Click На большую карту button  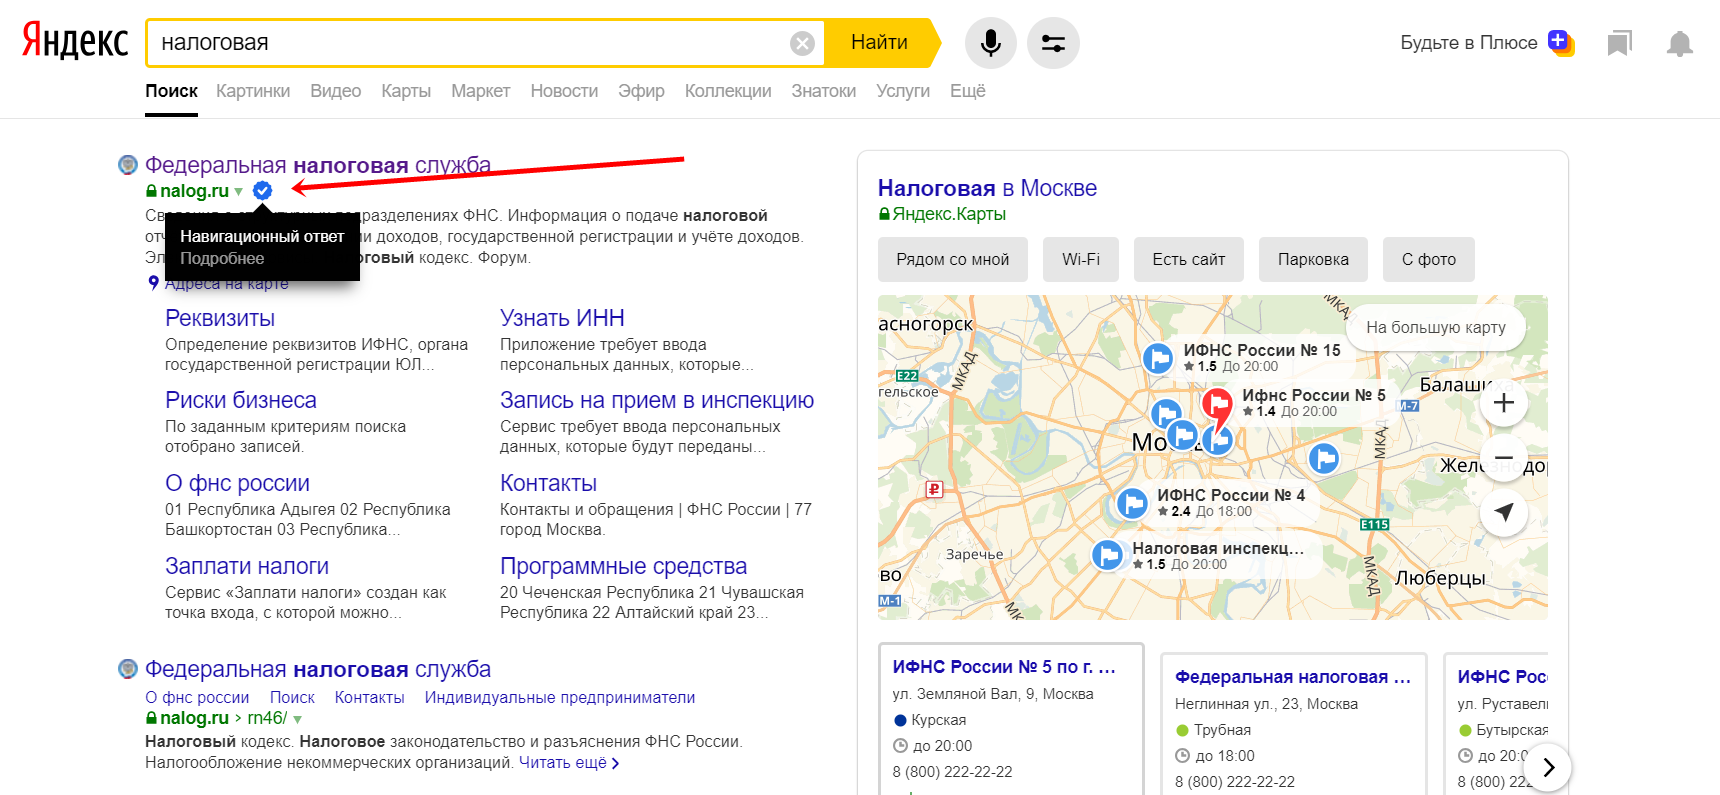[1436, 327]
